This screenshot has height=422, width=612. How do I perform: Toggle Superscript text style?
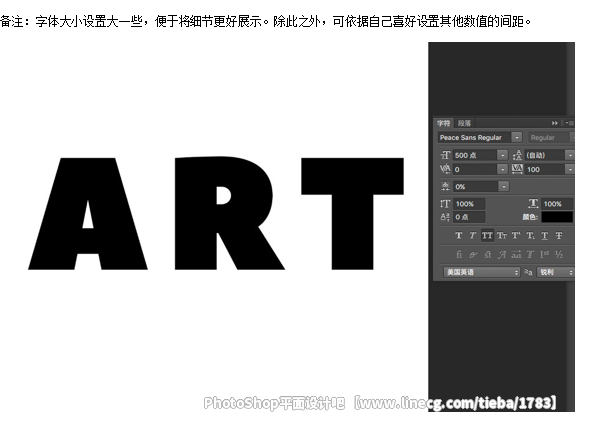pyautogui.click(x=516, y=235)
